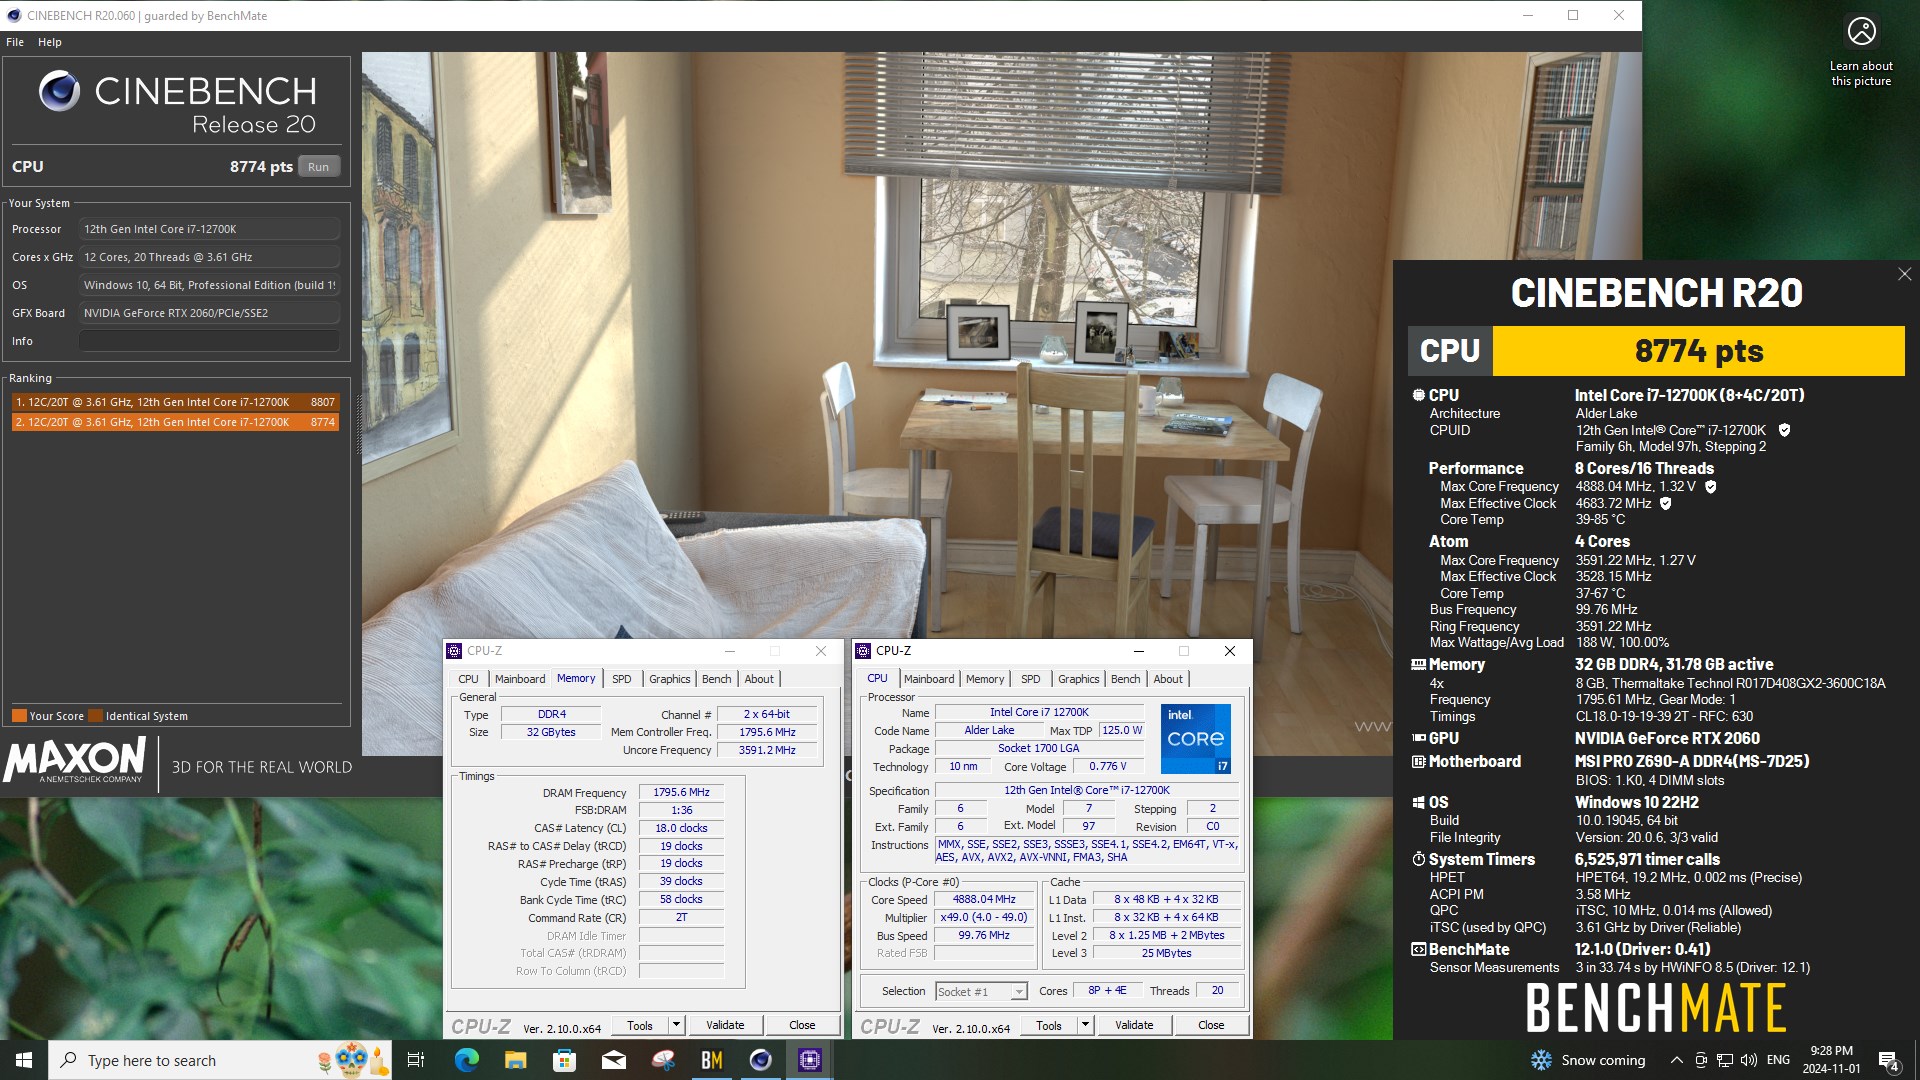The image size is (1920, 1080).
Task: Click the CPU-Z CPU window title icon
Action: (863, 651)
